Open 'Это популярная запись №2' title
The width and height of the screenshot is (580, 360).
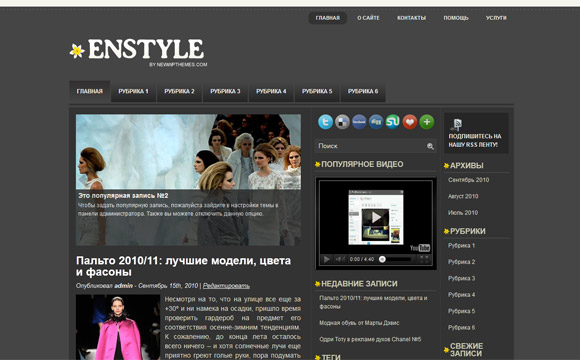(123, 196)
